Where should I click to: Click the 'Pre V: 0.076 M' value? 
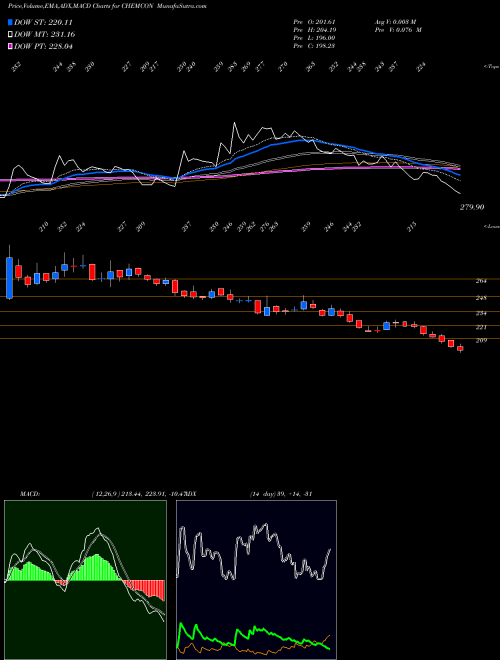(x=398, y=30)
